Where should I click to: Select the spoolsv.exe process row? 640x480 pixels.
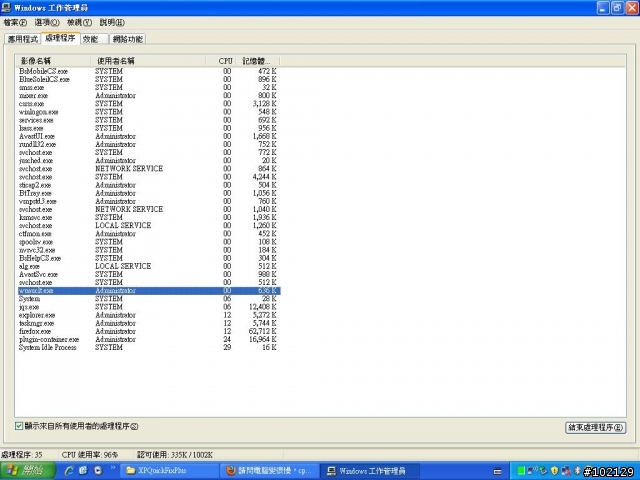pyautogui.click(x=148, y=242)
